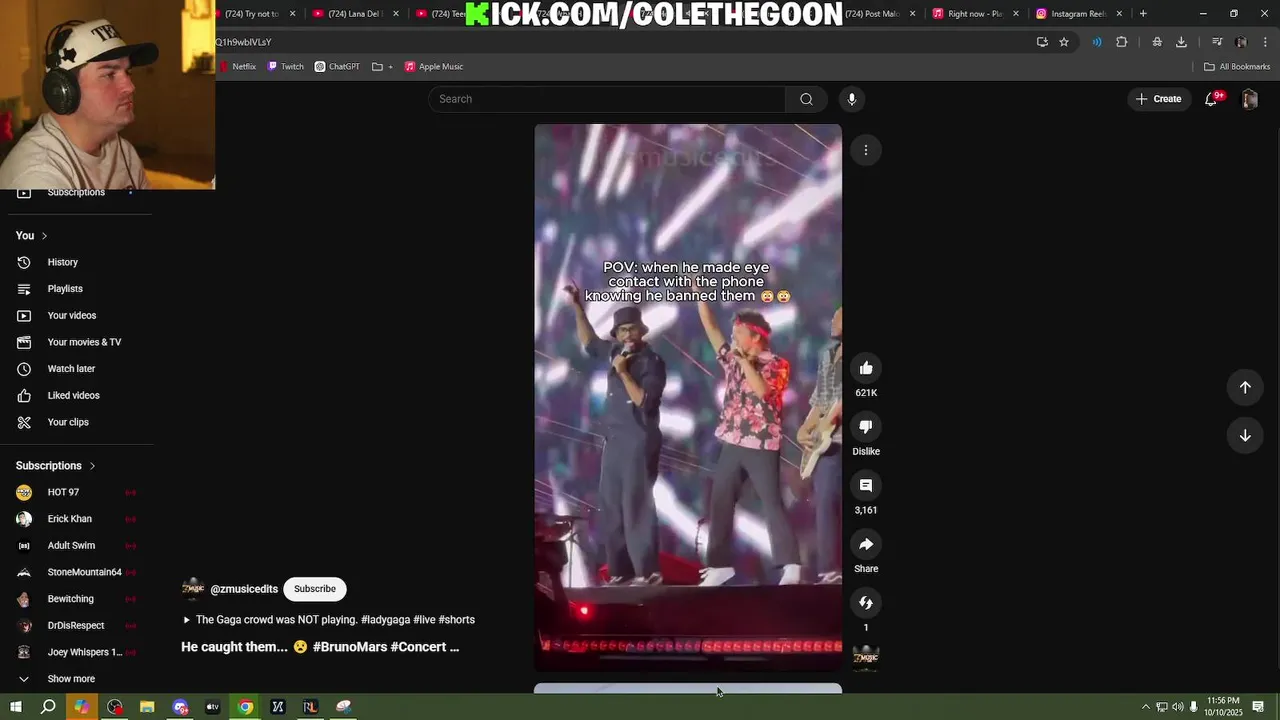Play the linked Gaga crowd video
Viewport: 1280px width, 720px height.
[328, 620]
